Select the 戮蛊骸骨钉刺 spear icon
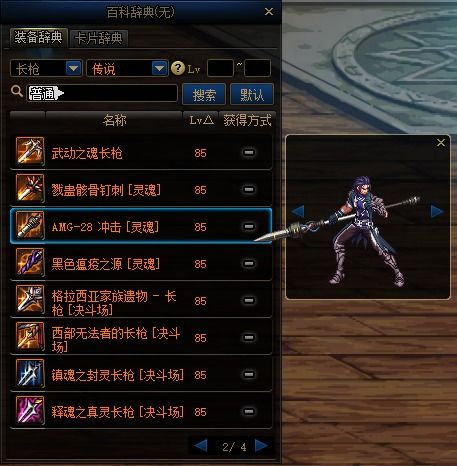The height and width of the screenshot is (466, 457). click(30, 189)
